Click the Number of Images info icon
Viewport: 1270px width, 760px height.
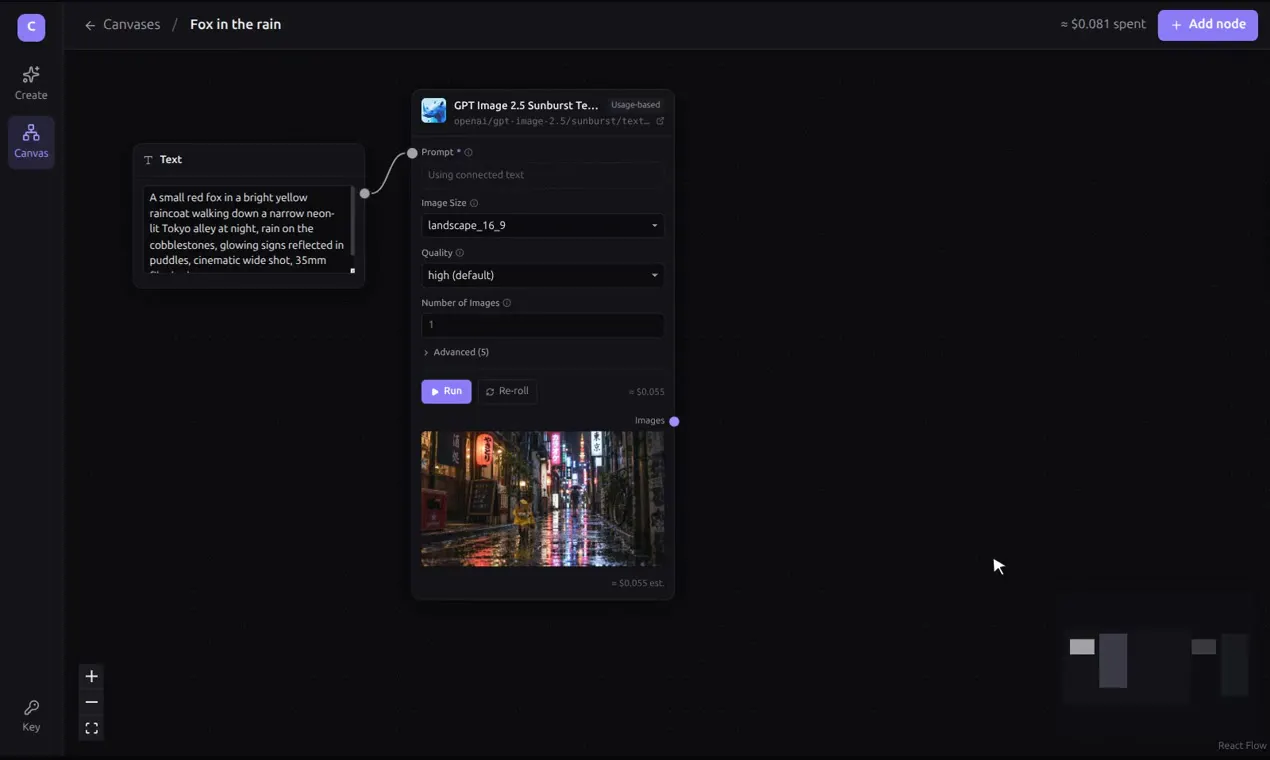point(507,303)
